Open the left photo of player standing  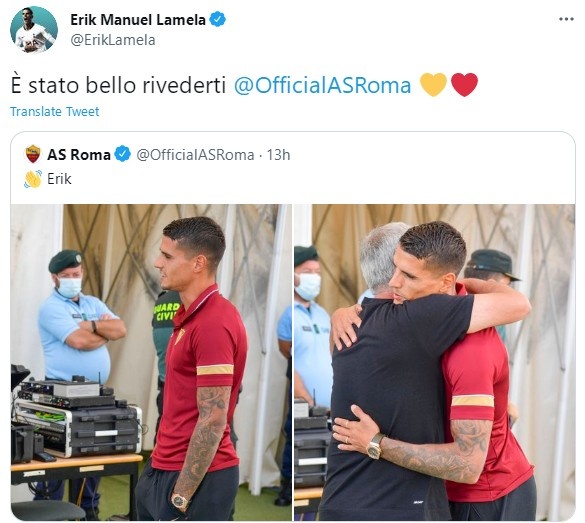pos(151,362)
